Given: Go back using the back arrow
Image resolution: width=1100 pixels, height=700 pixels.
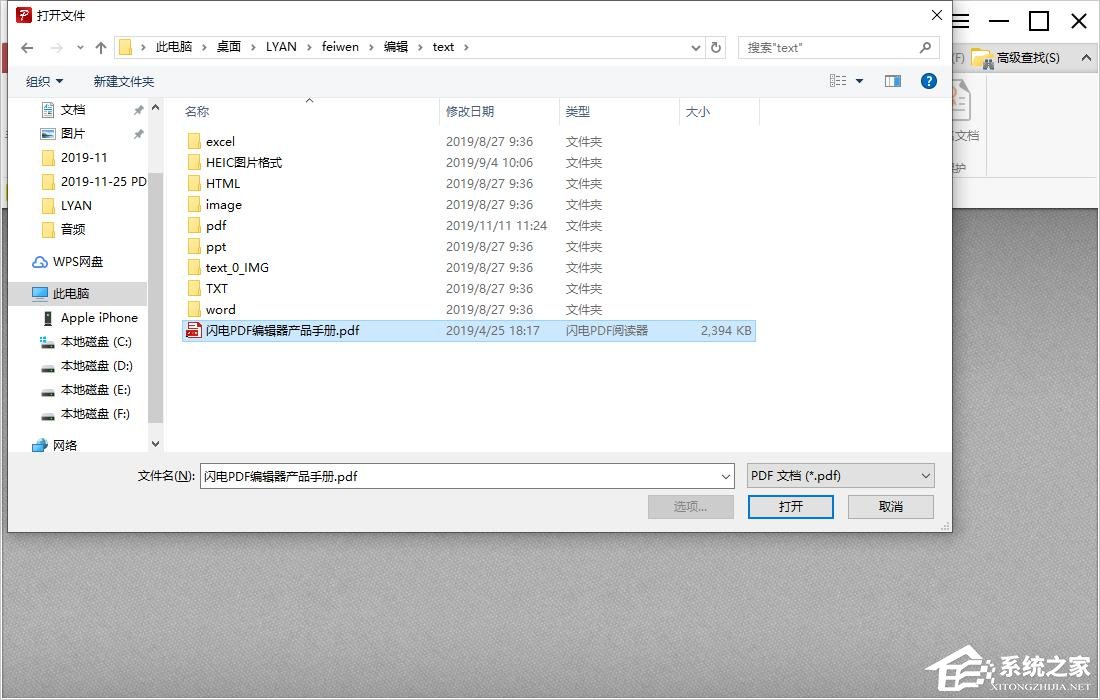Looking at the screenshot, I should (26, 46).
